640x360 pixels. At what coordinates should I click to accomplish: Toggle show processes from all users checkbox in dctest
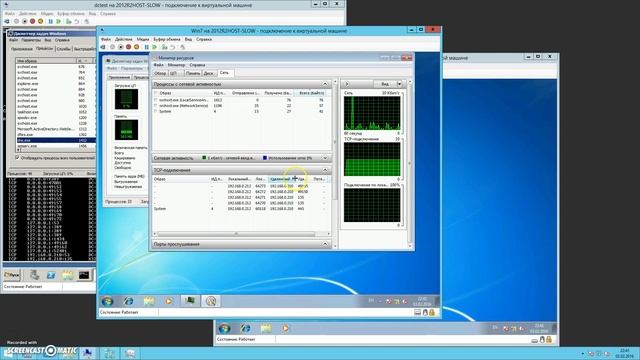click(18, 158)
